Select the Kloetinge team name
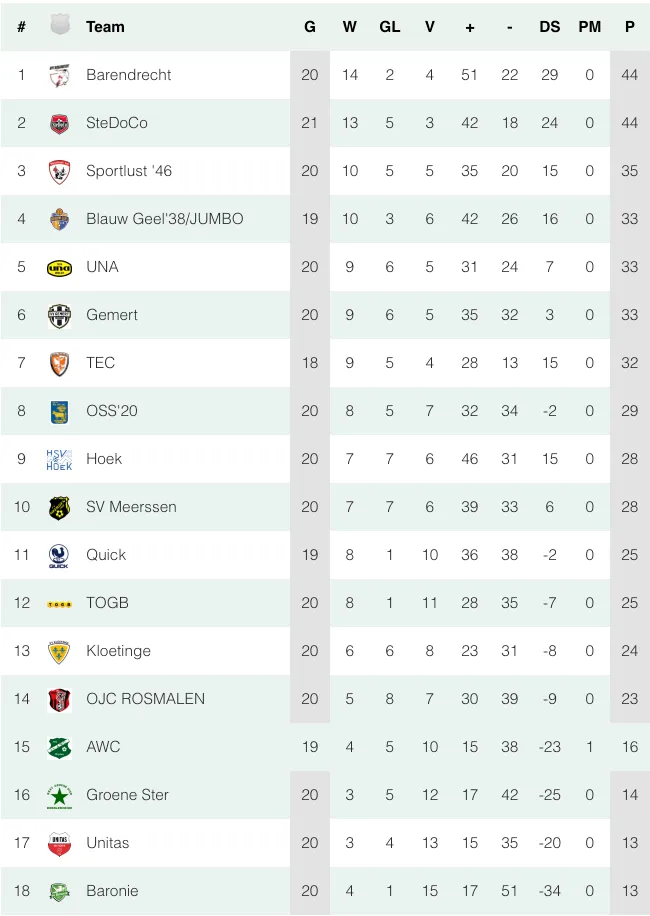The height and width of the screenshot is (916, 650). pyautogui.click(x=118, y=651)
